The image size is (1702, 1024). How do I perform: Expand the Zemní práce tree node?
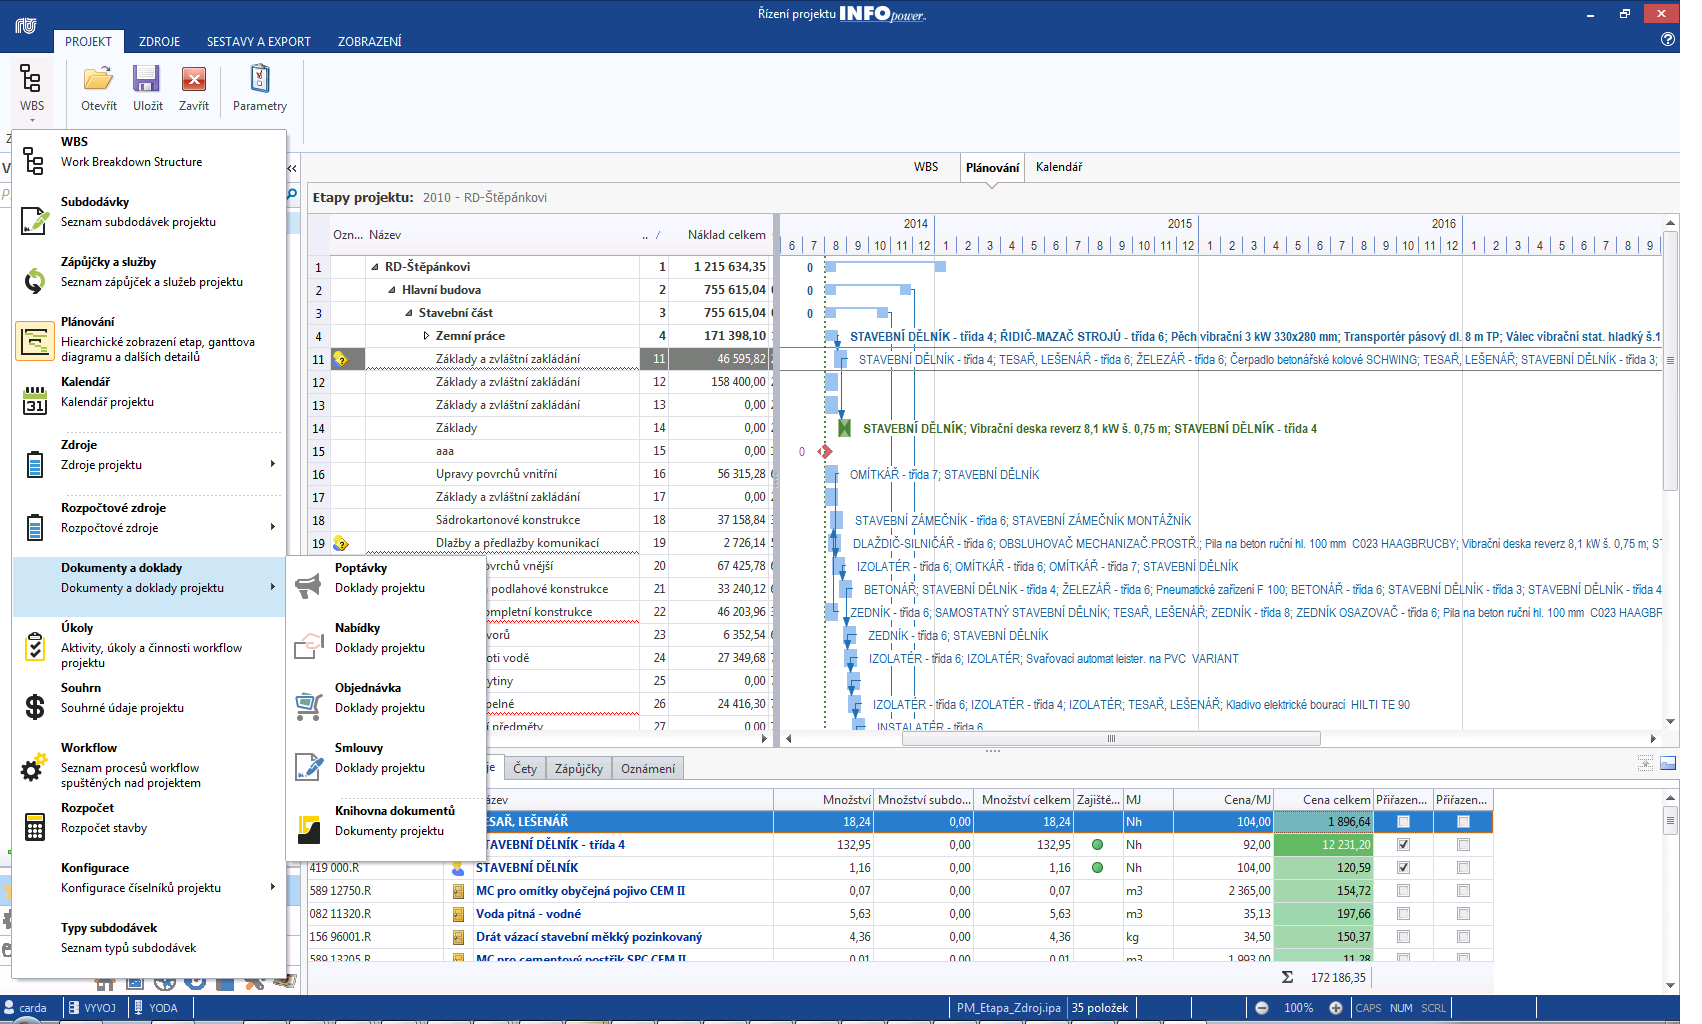426,336
